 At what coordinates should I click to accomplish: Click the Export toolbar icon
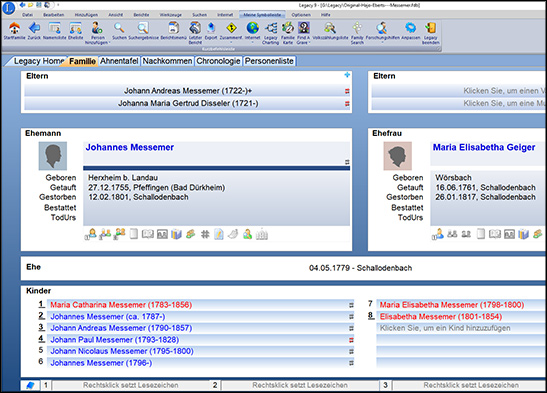point(211,28)
